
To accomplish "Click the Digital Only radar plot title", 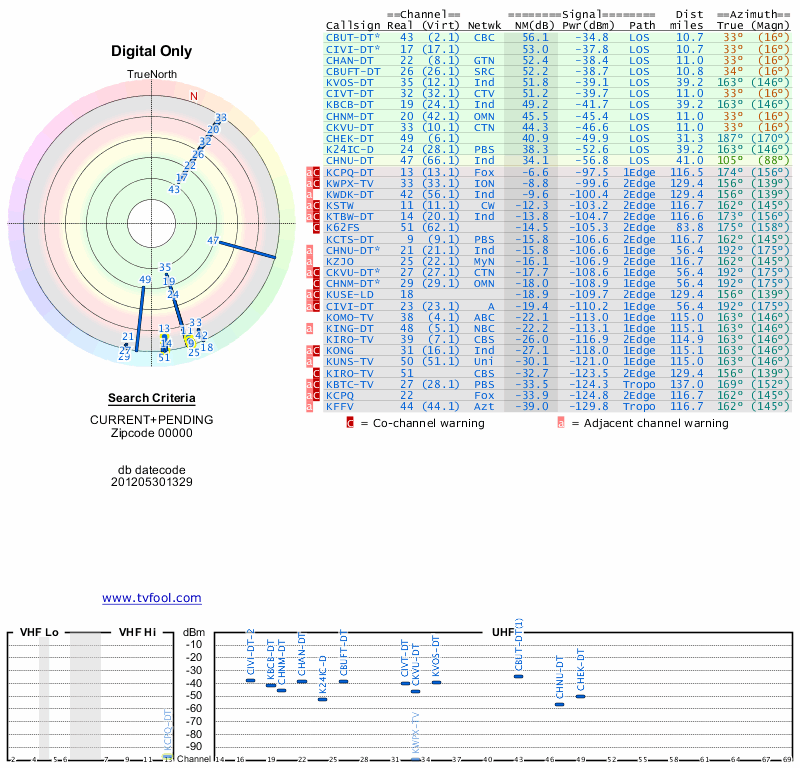I will pyautogui.click(x=150, y=51).
